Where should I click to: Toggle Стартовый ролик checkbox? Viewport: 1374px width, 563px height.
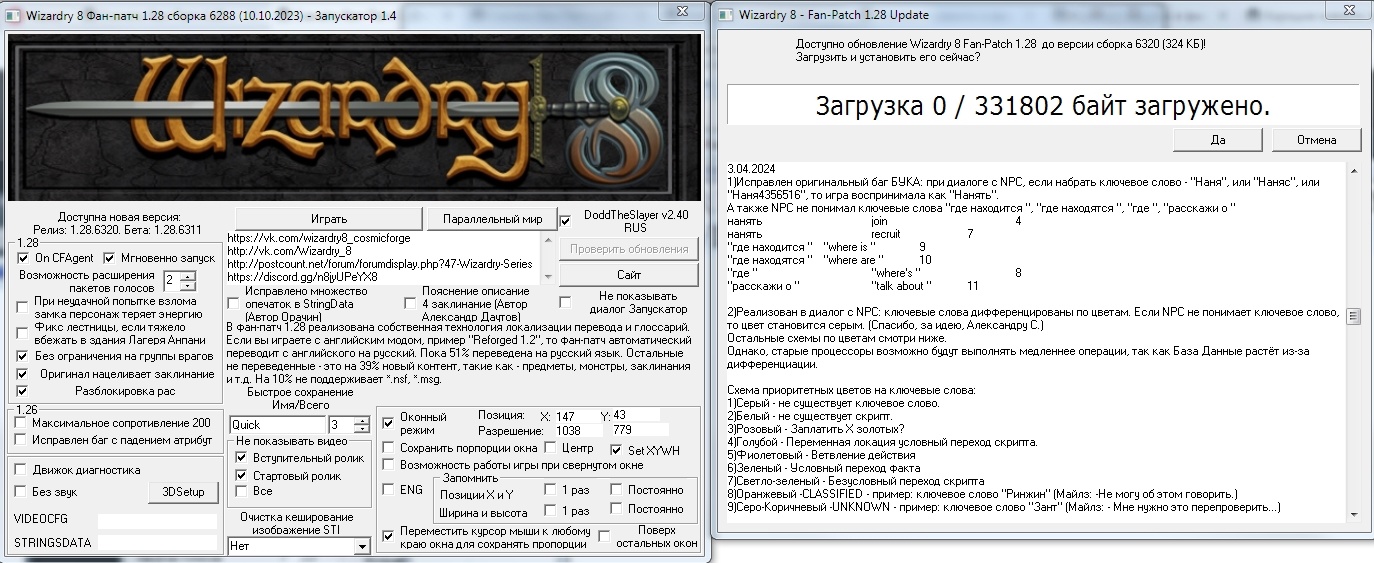(241, 476)
